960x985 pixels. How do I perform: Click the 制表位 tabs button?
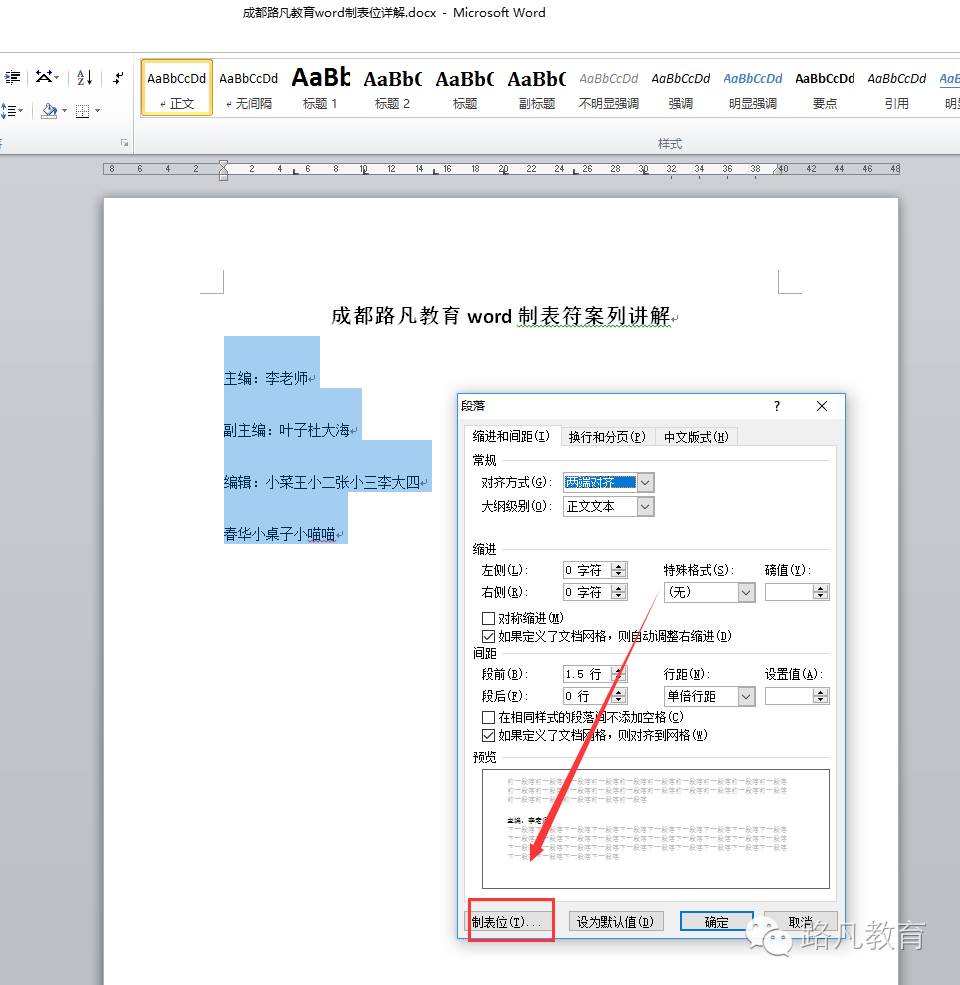click(509, 922)
